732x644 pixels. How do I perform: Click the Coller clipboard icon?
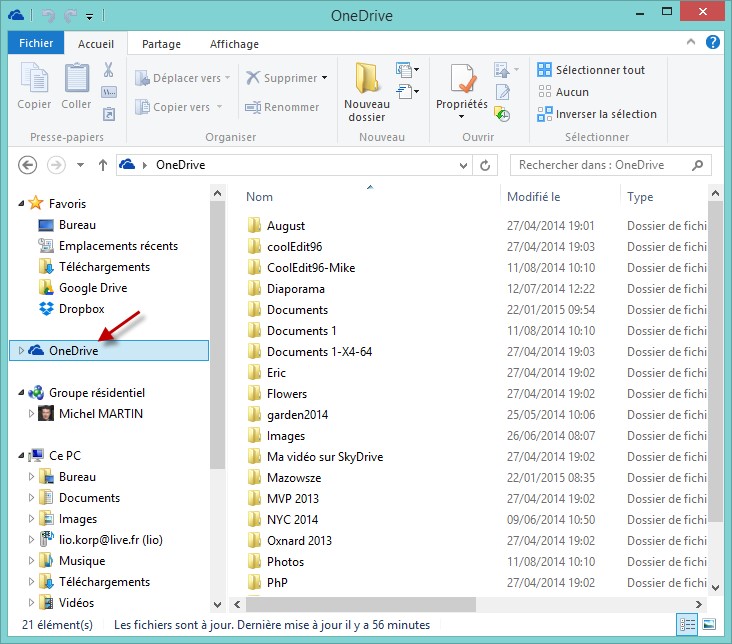tap(76, 78)
